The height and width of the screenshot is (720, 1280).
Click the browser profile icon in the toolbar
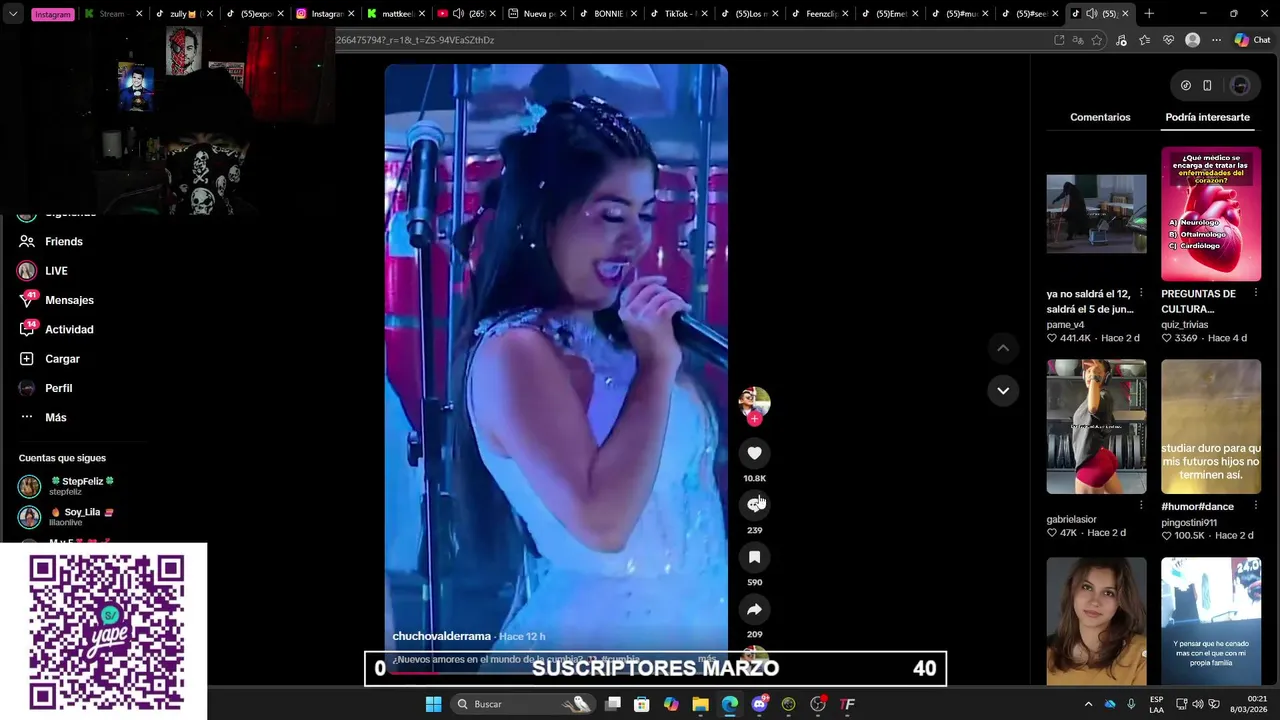(1192, 40)
